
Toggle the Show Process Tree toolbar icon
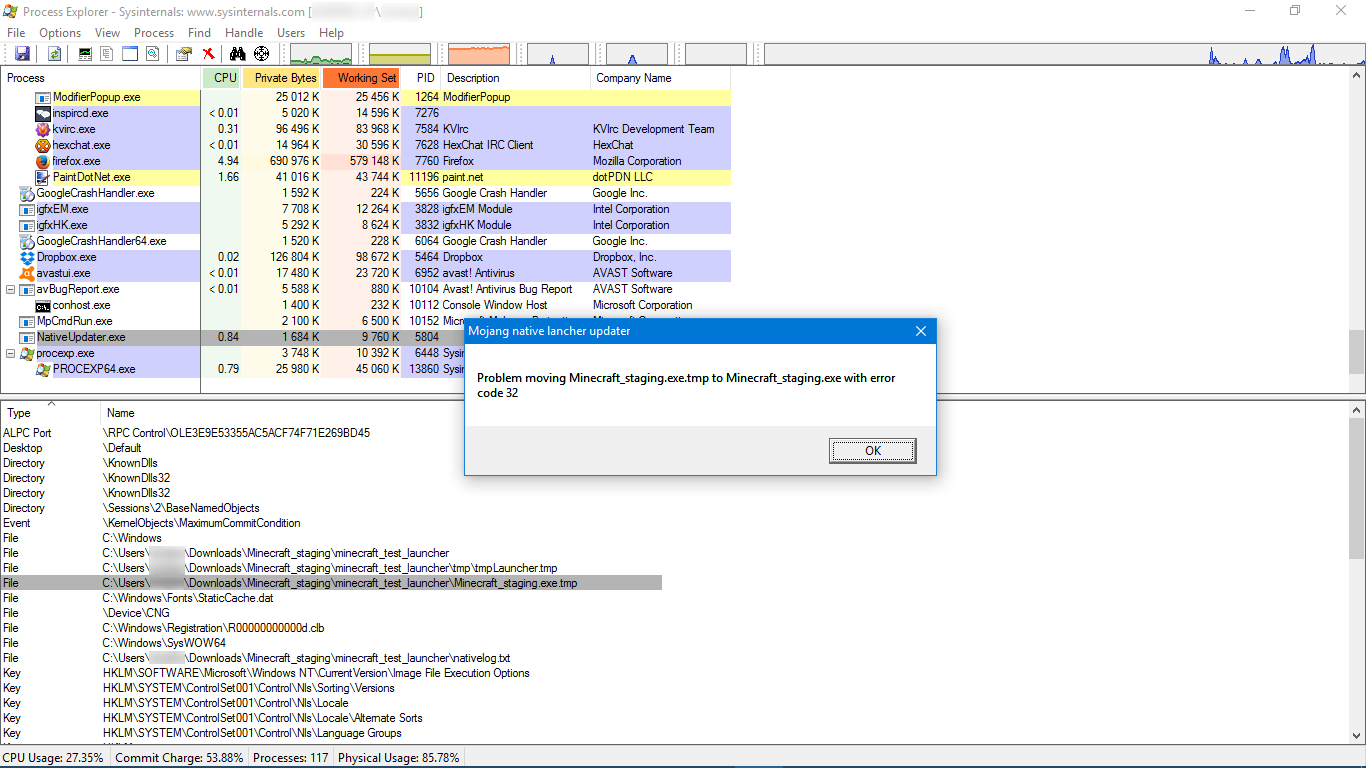(107, 54)
